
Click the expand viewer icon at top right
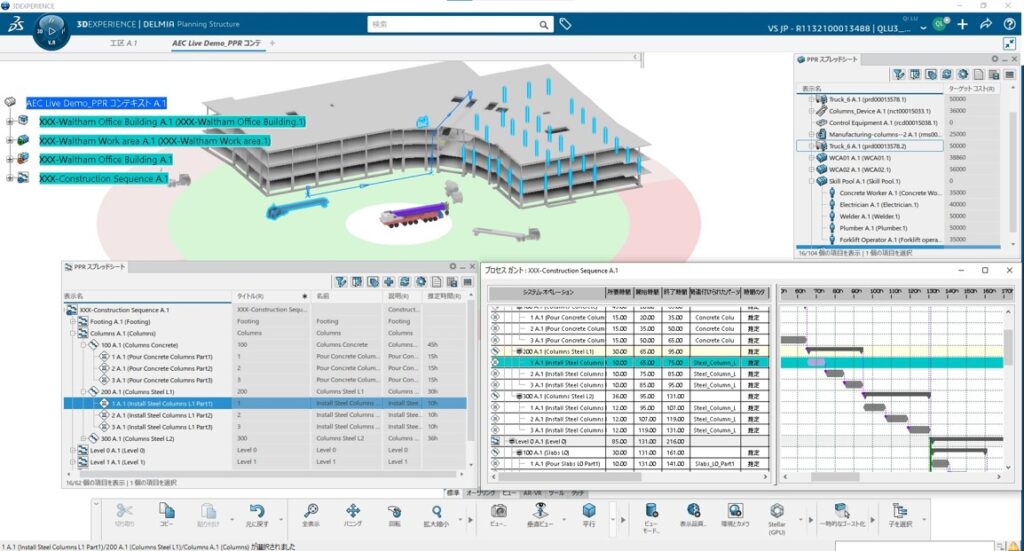[x=1010, y=44]
